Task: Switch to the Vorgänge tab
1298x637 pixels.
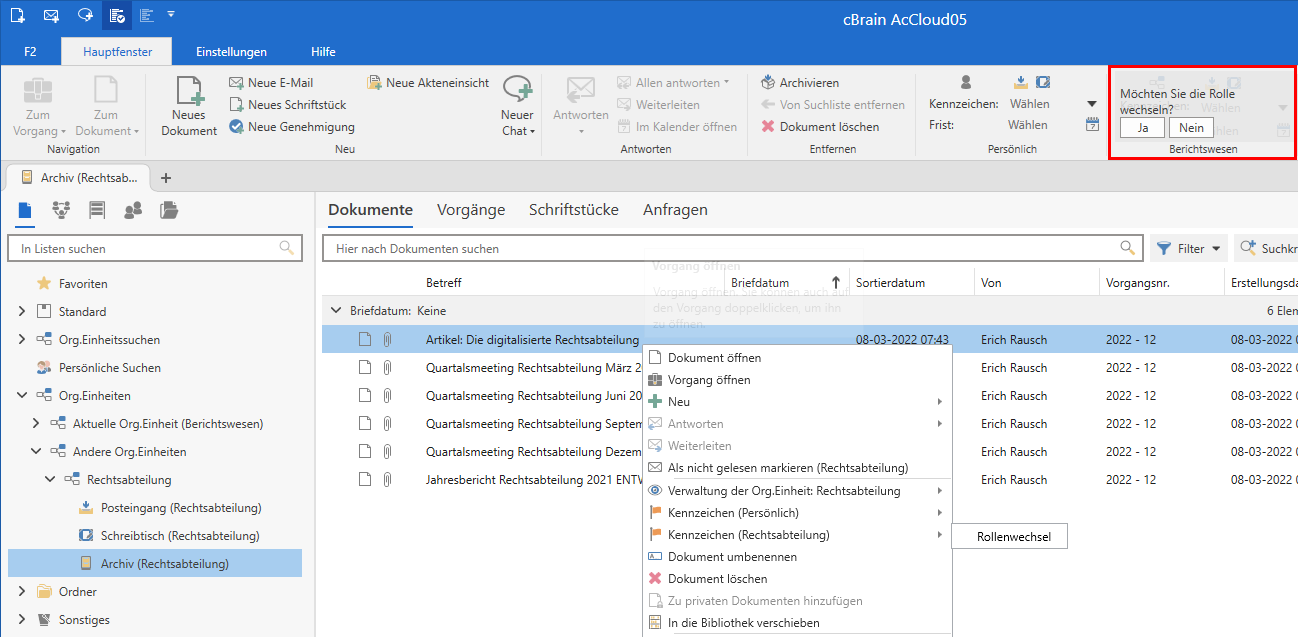Action: (470, 210)
